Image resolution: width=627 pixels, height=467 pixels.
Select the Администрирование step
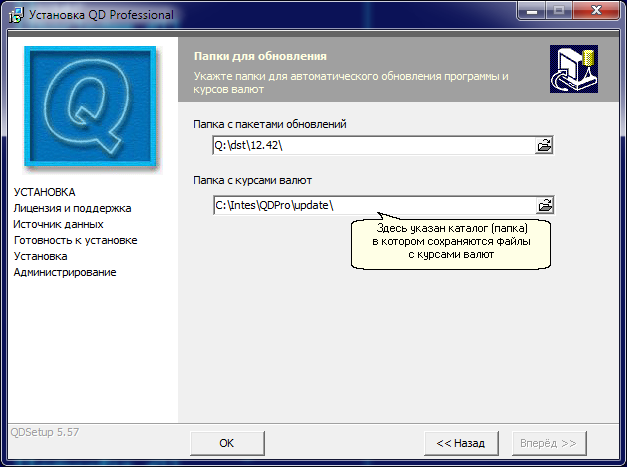click(x=65, y=272)
